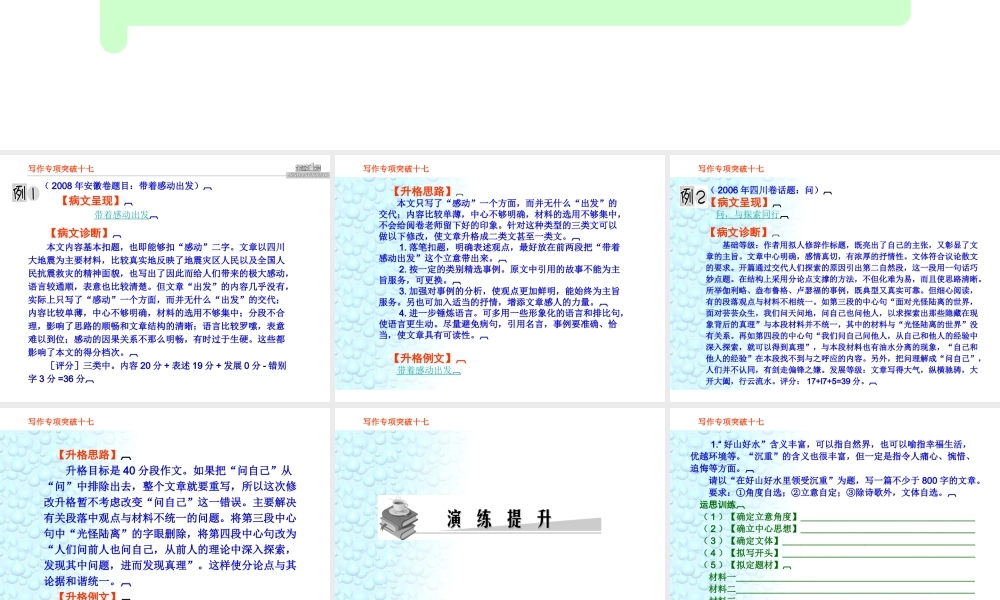Click the （2006年四川卷话题：问） caption

click(x=768, y=190)
